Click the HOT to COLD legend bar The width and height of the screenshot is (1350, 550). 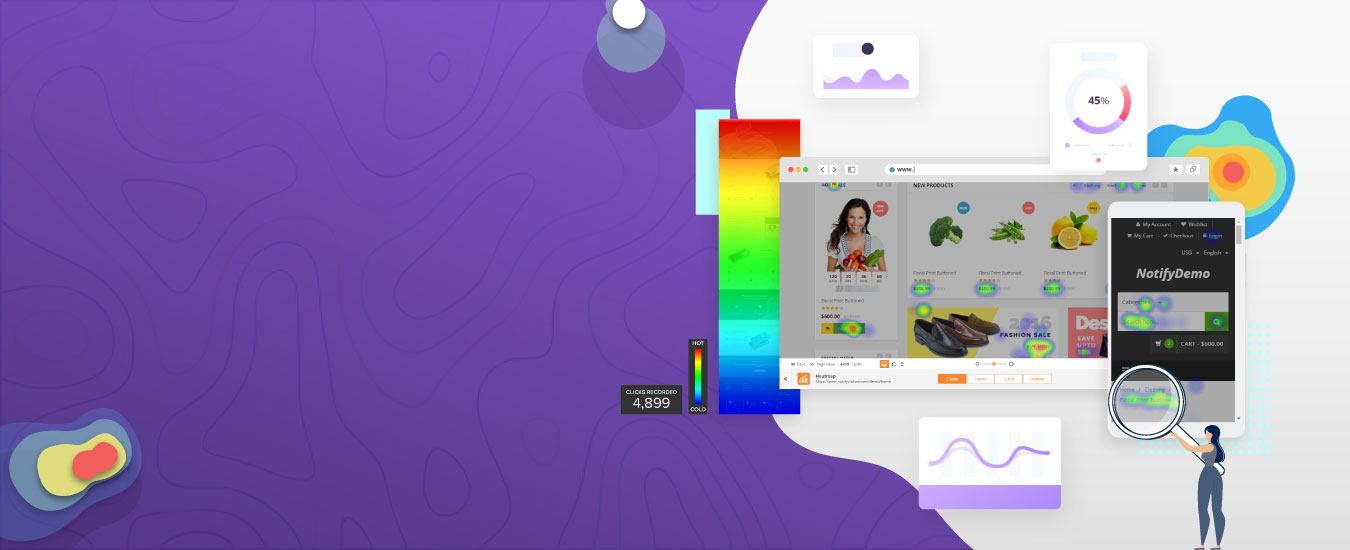pyautogui.click(x=698, y=376)
